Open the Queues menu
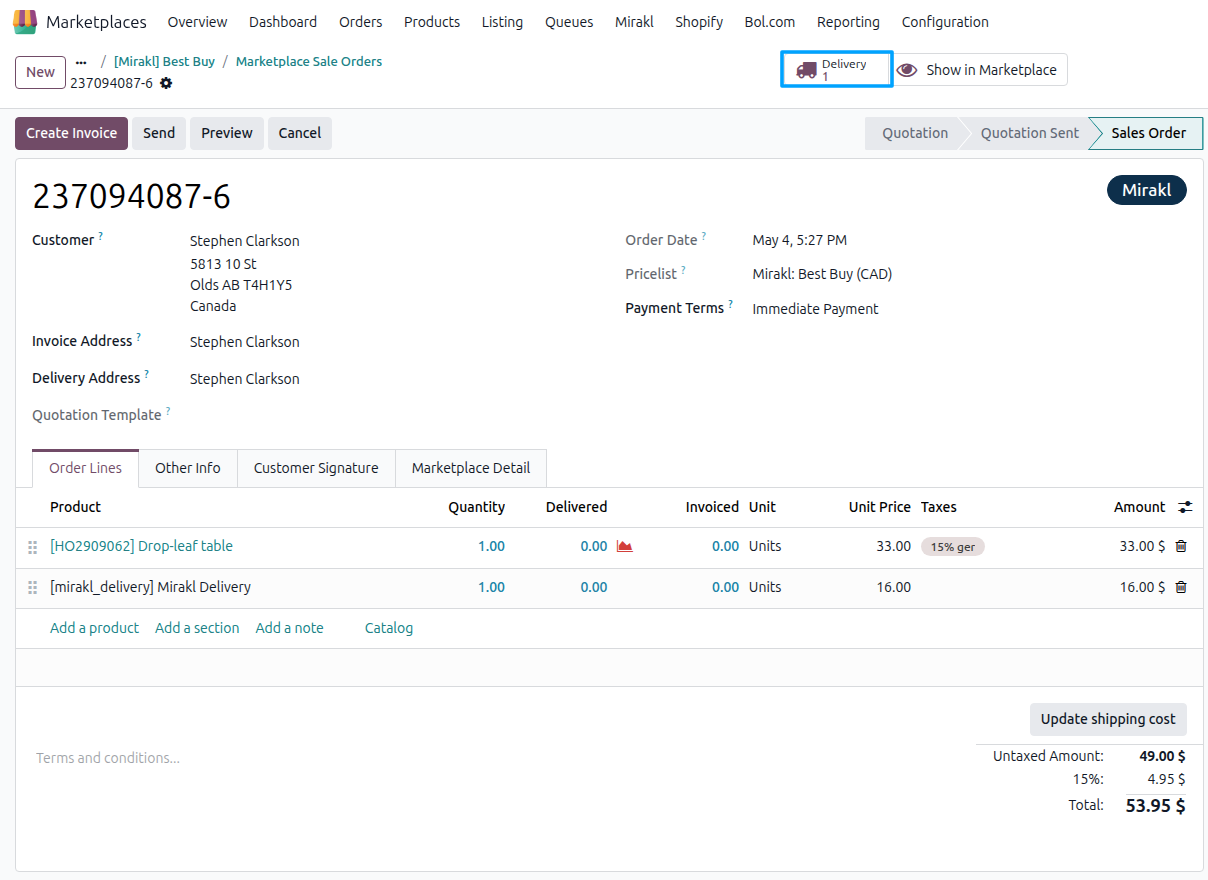 (x=569, y=22)
